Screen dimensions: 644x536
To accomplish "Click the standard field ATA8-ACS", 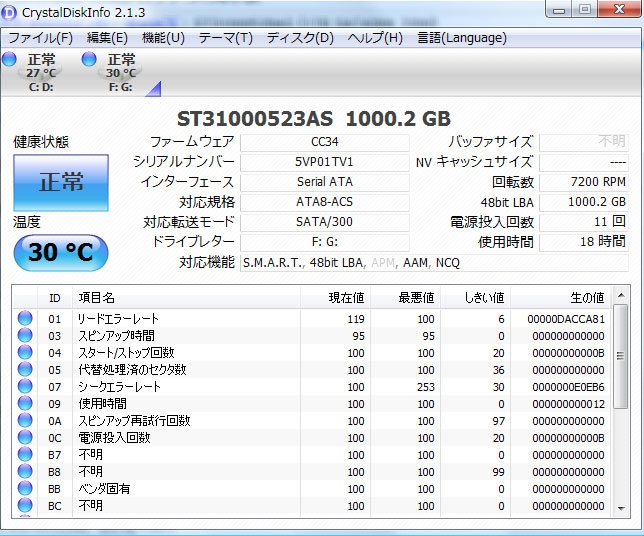I will click(324, 202).
